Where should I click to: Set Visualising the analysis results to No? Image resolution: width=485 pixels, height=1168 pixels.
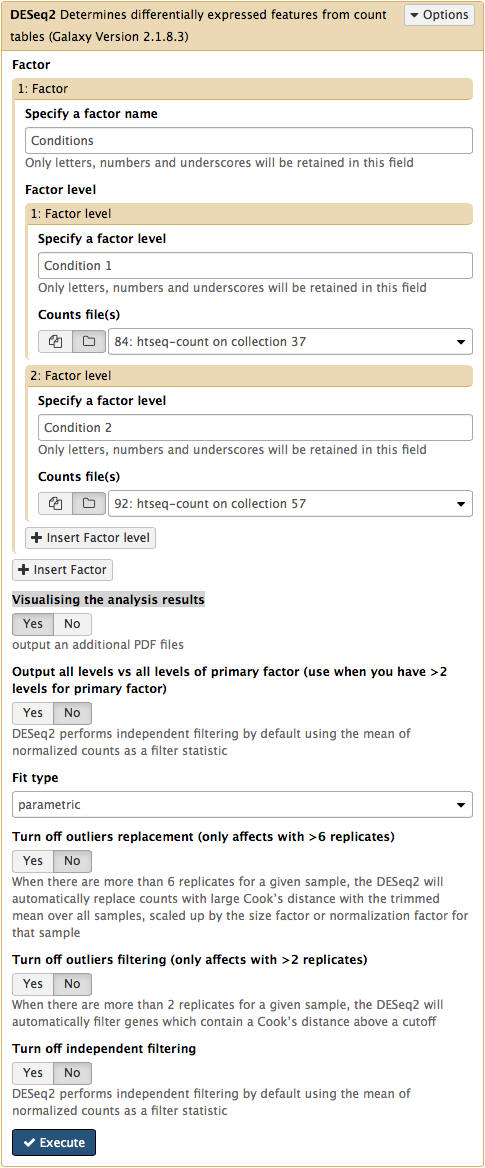pyautogui.click(x=72, y=624)
